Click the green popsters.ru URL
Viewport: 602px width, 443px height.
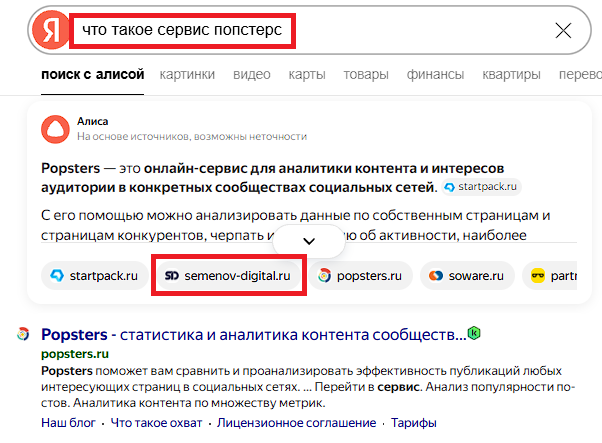(x=75, y=354)
